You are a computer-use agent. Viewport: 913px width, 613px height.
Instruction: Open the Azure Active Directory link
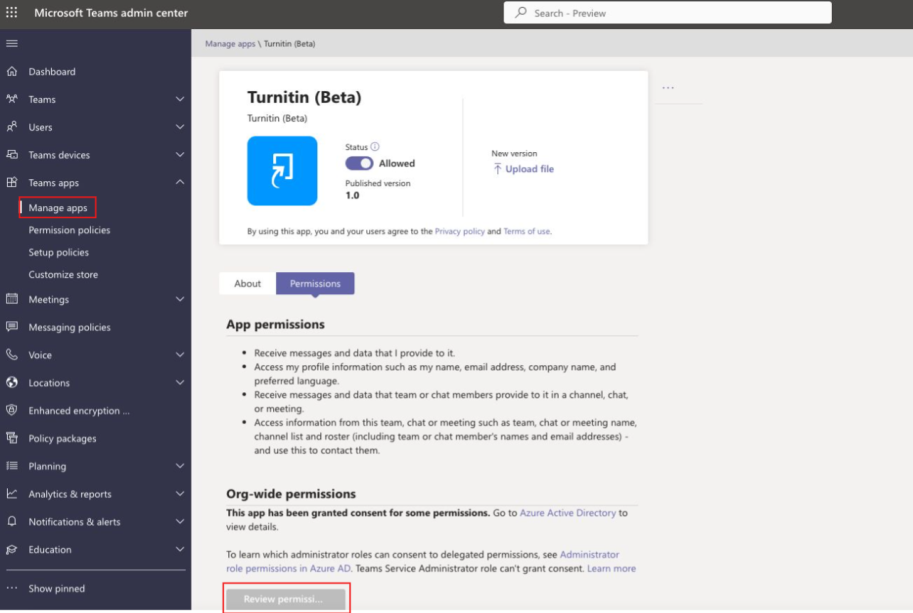(x=568, y=513)
